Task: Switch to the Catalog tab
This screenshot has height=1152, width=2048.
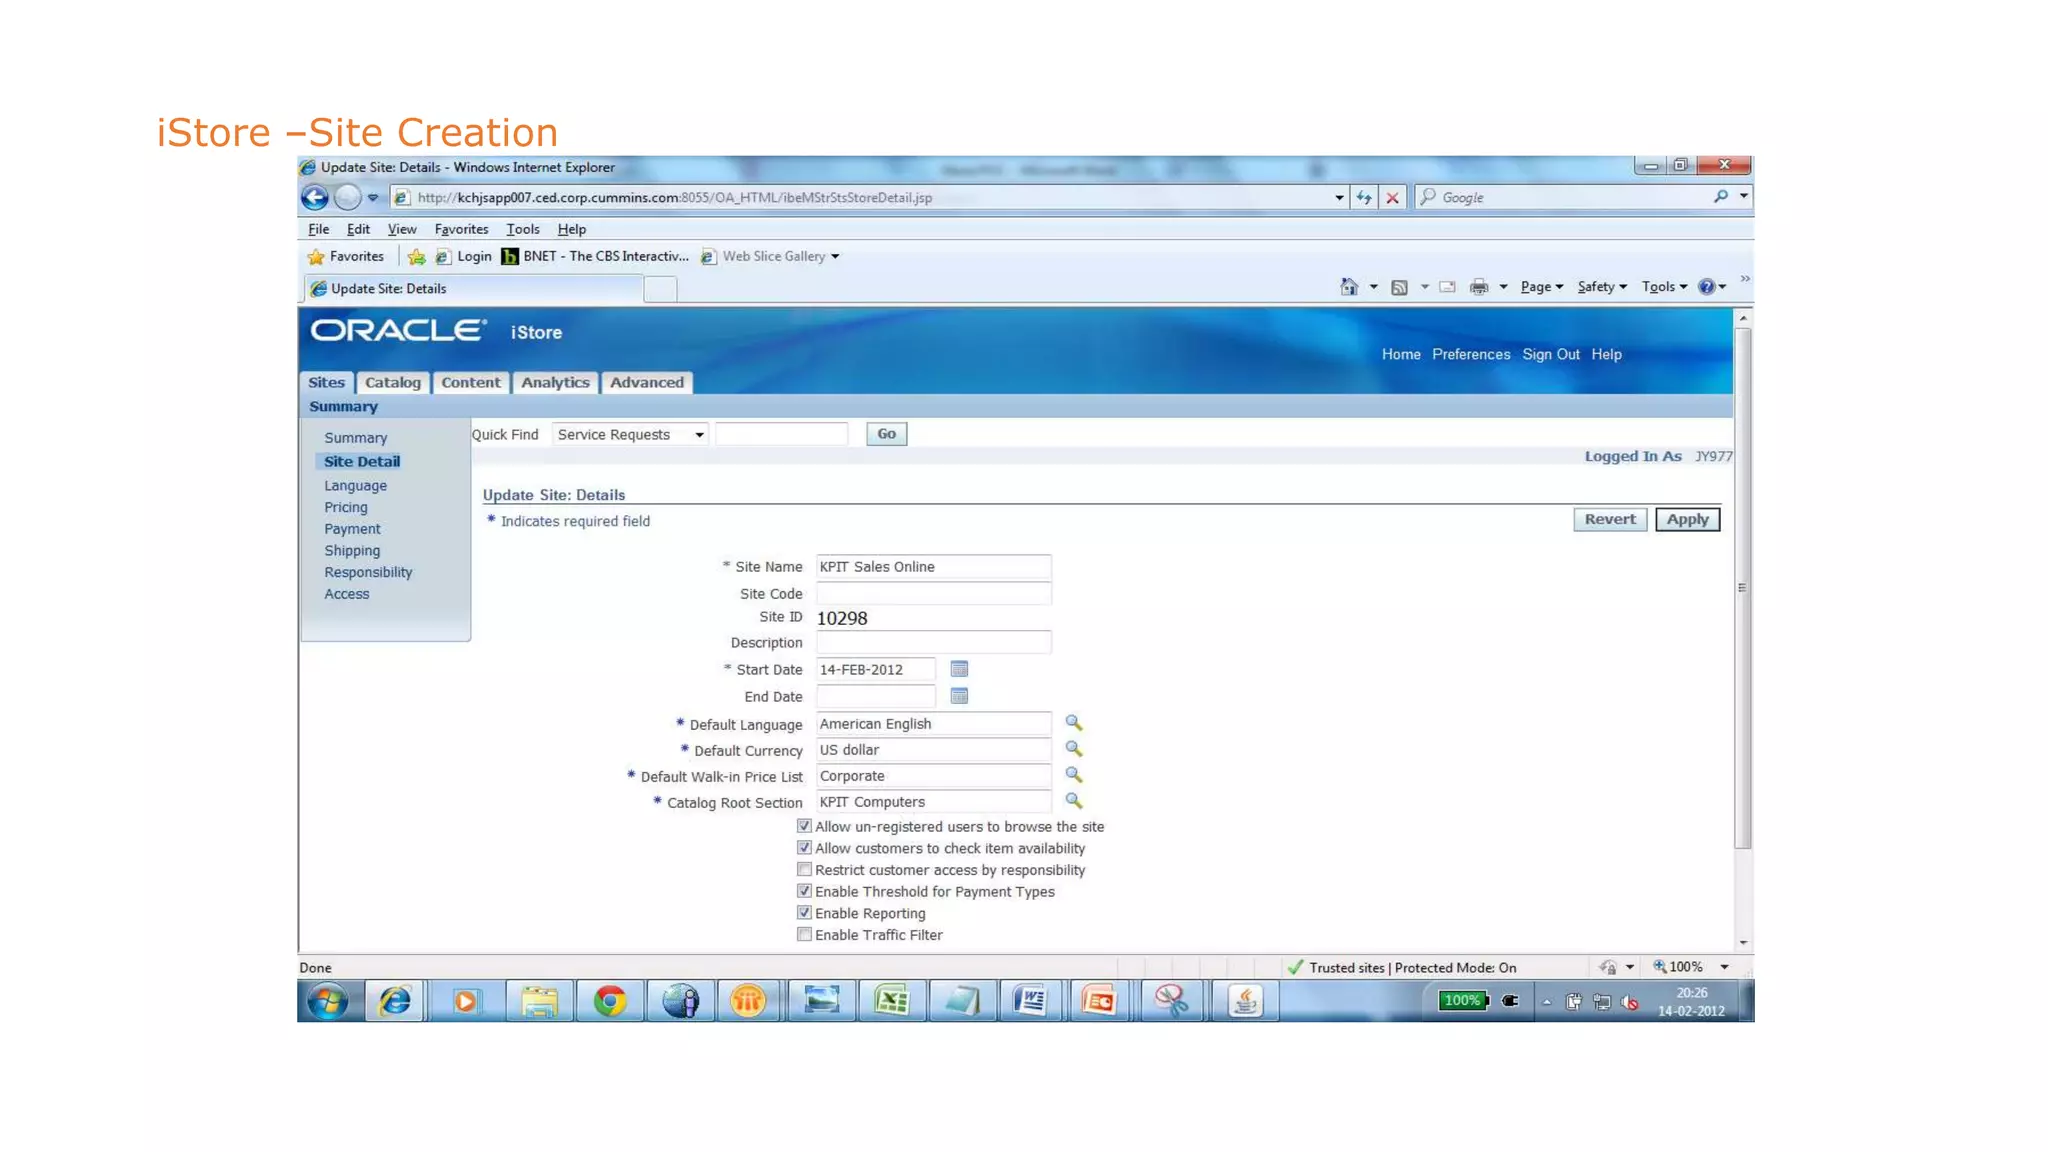Action: [392, 382]
